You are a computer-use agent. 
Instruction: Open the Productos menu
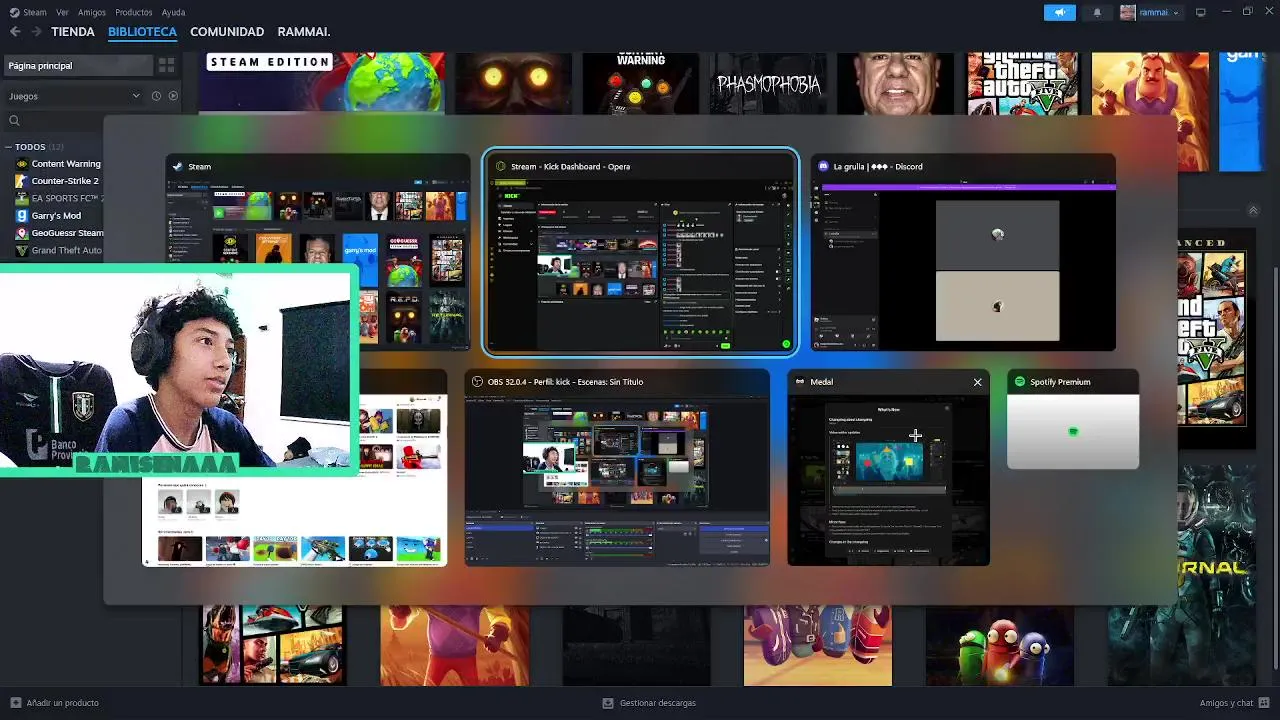click(x=133, y=12)
